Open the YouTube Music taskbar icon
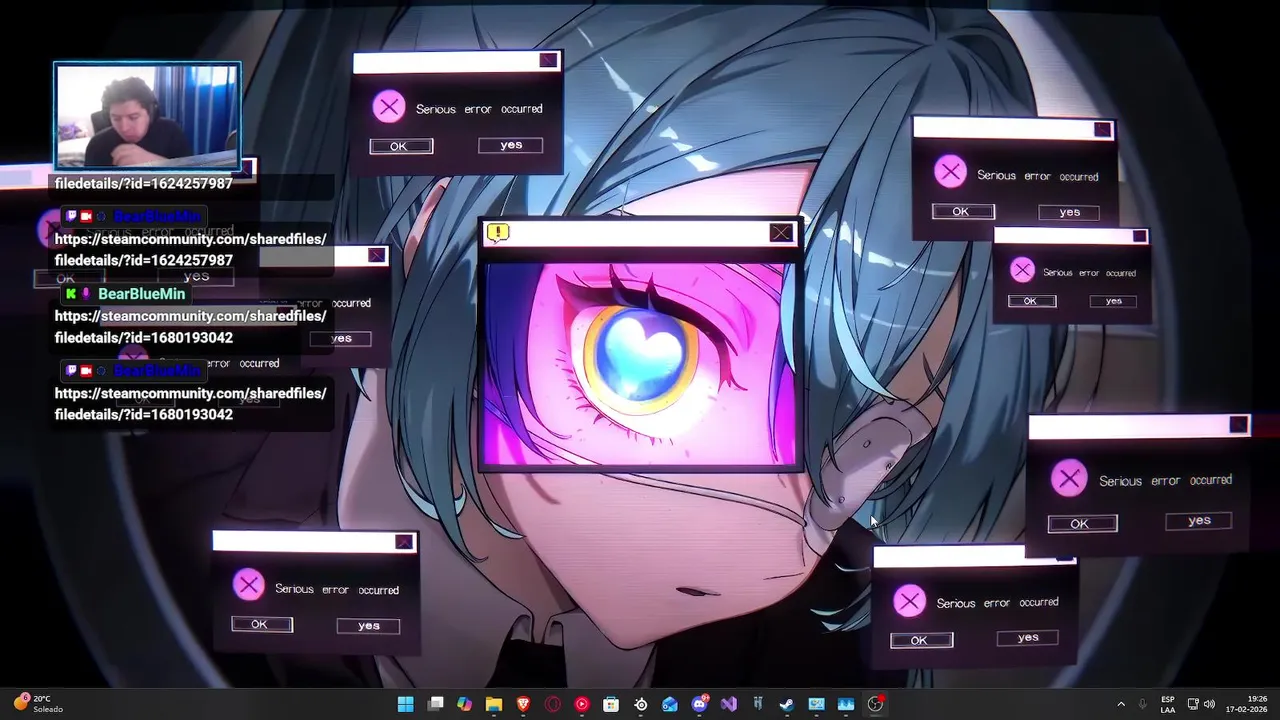This screenshot has height=720, width=1280. tap(582, 704)
